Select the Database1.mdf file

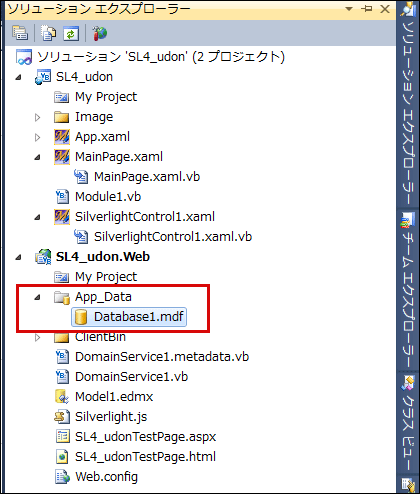point(129,317)
